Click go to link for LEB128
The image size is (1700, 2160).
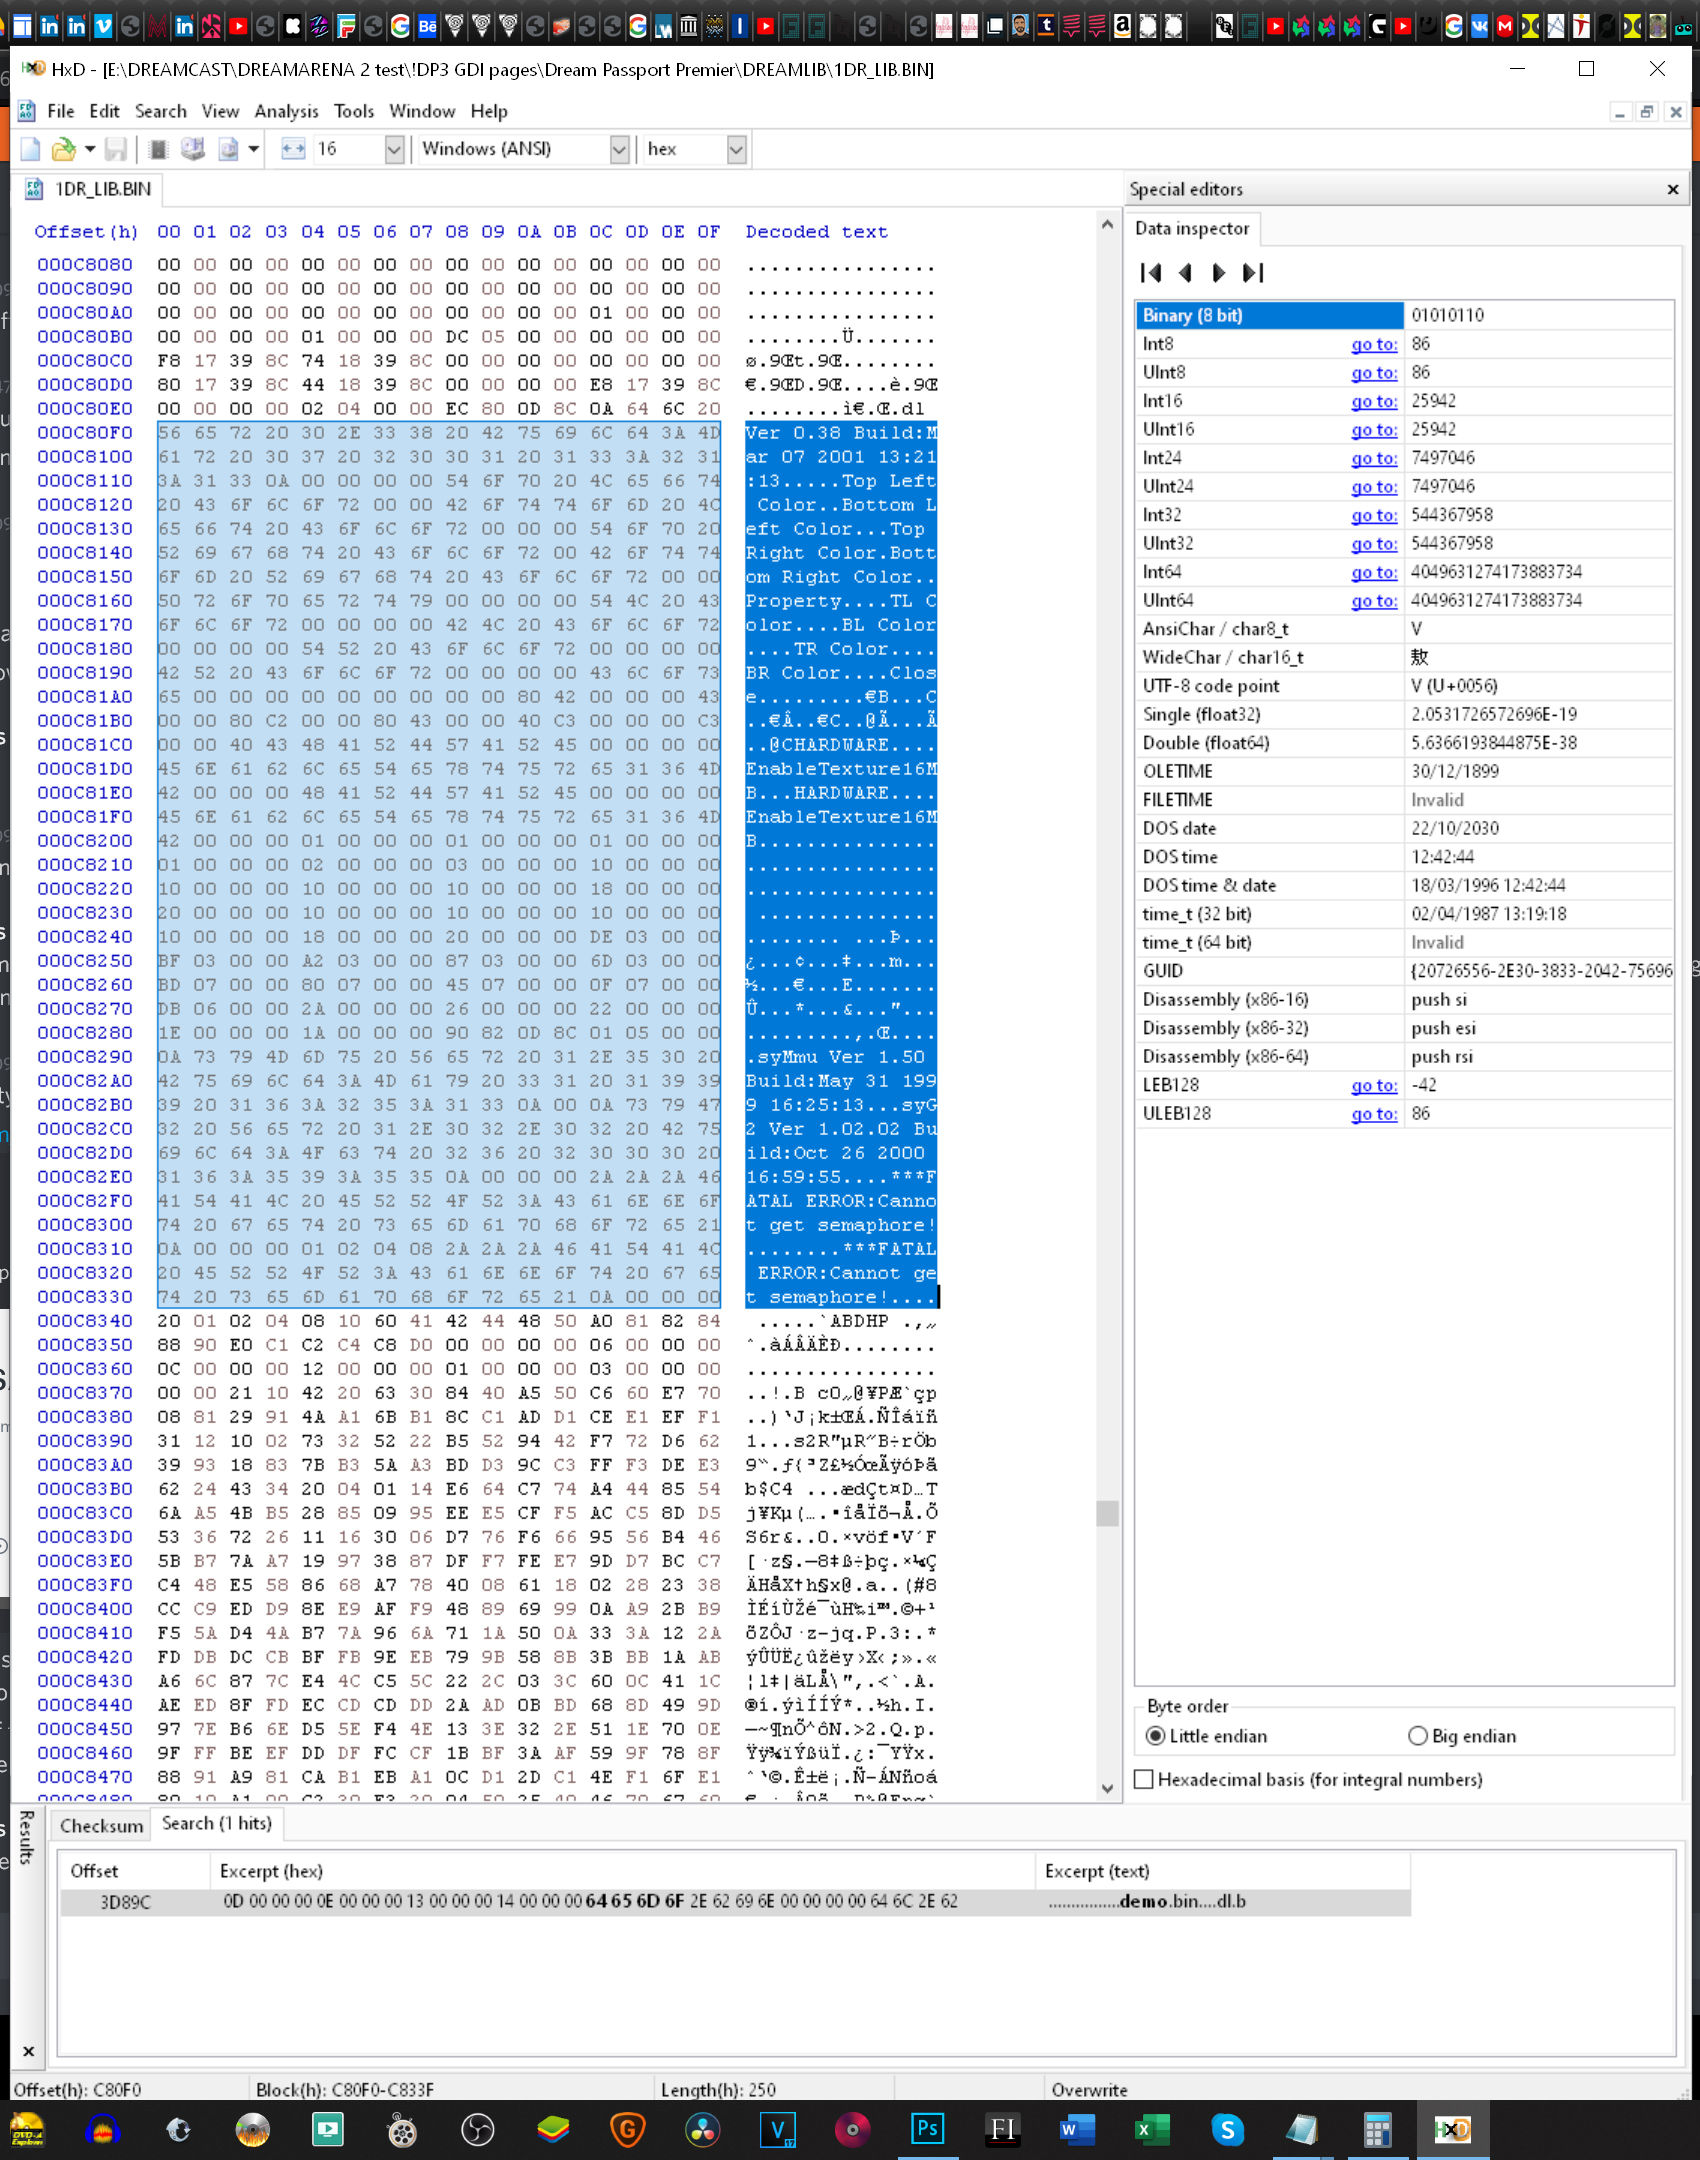pos(1374,1085)
